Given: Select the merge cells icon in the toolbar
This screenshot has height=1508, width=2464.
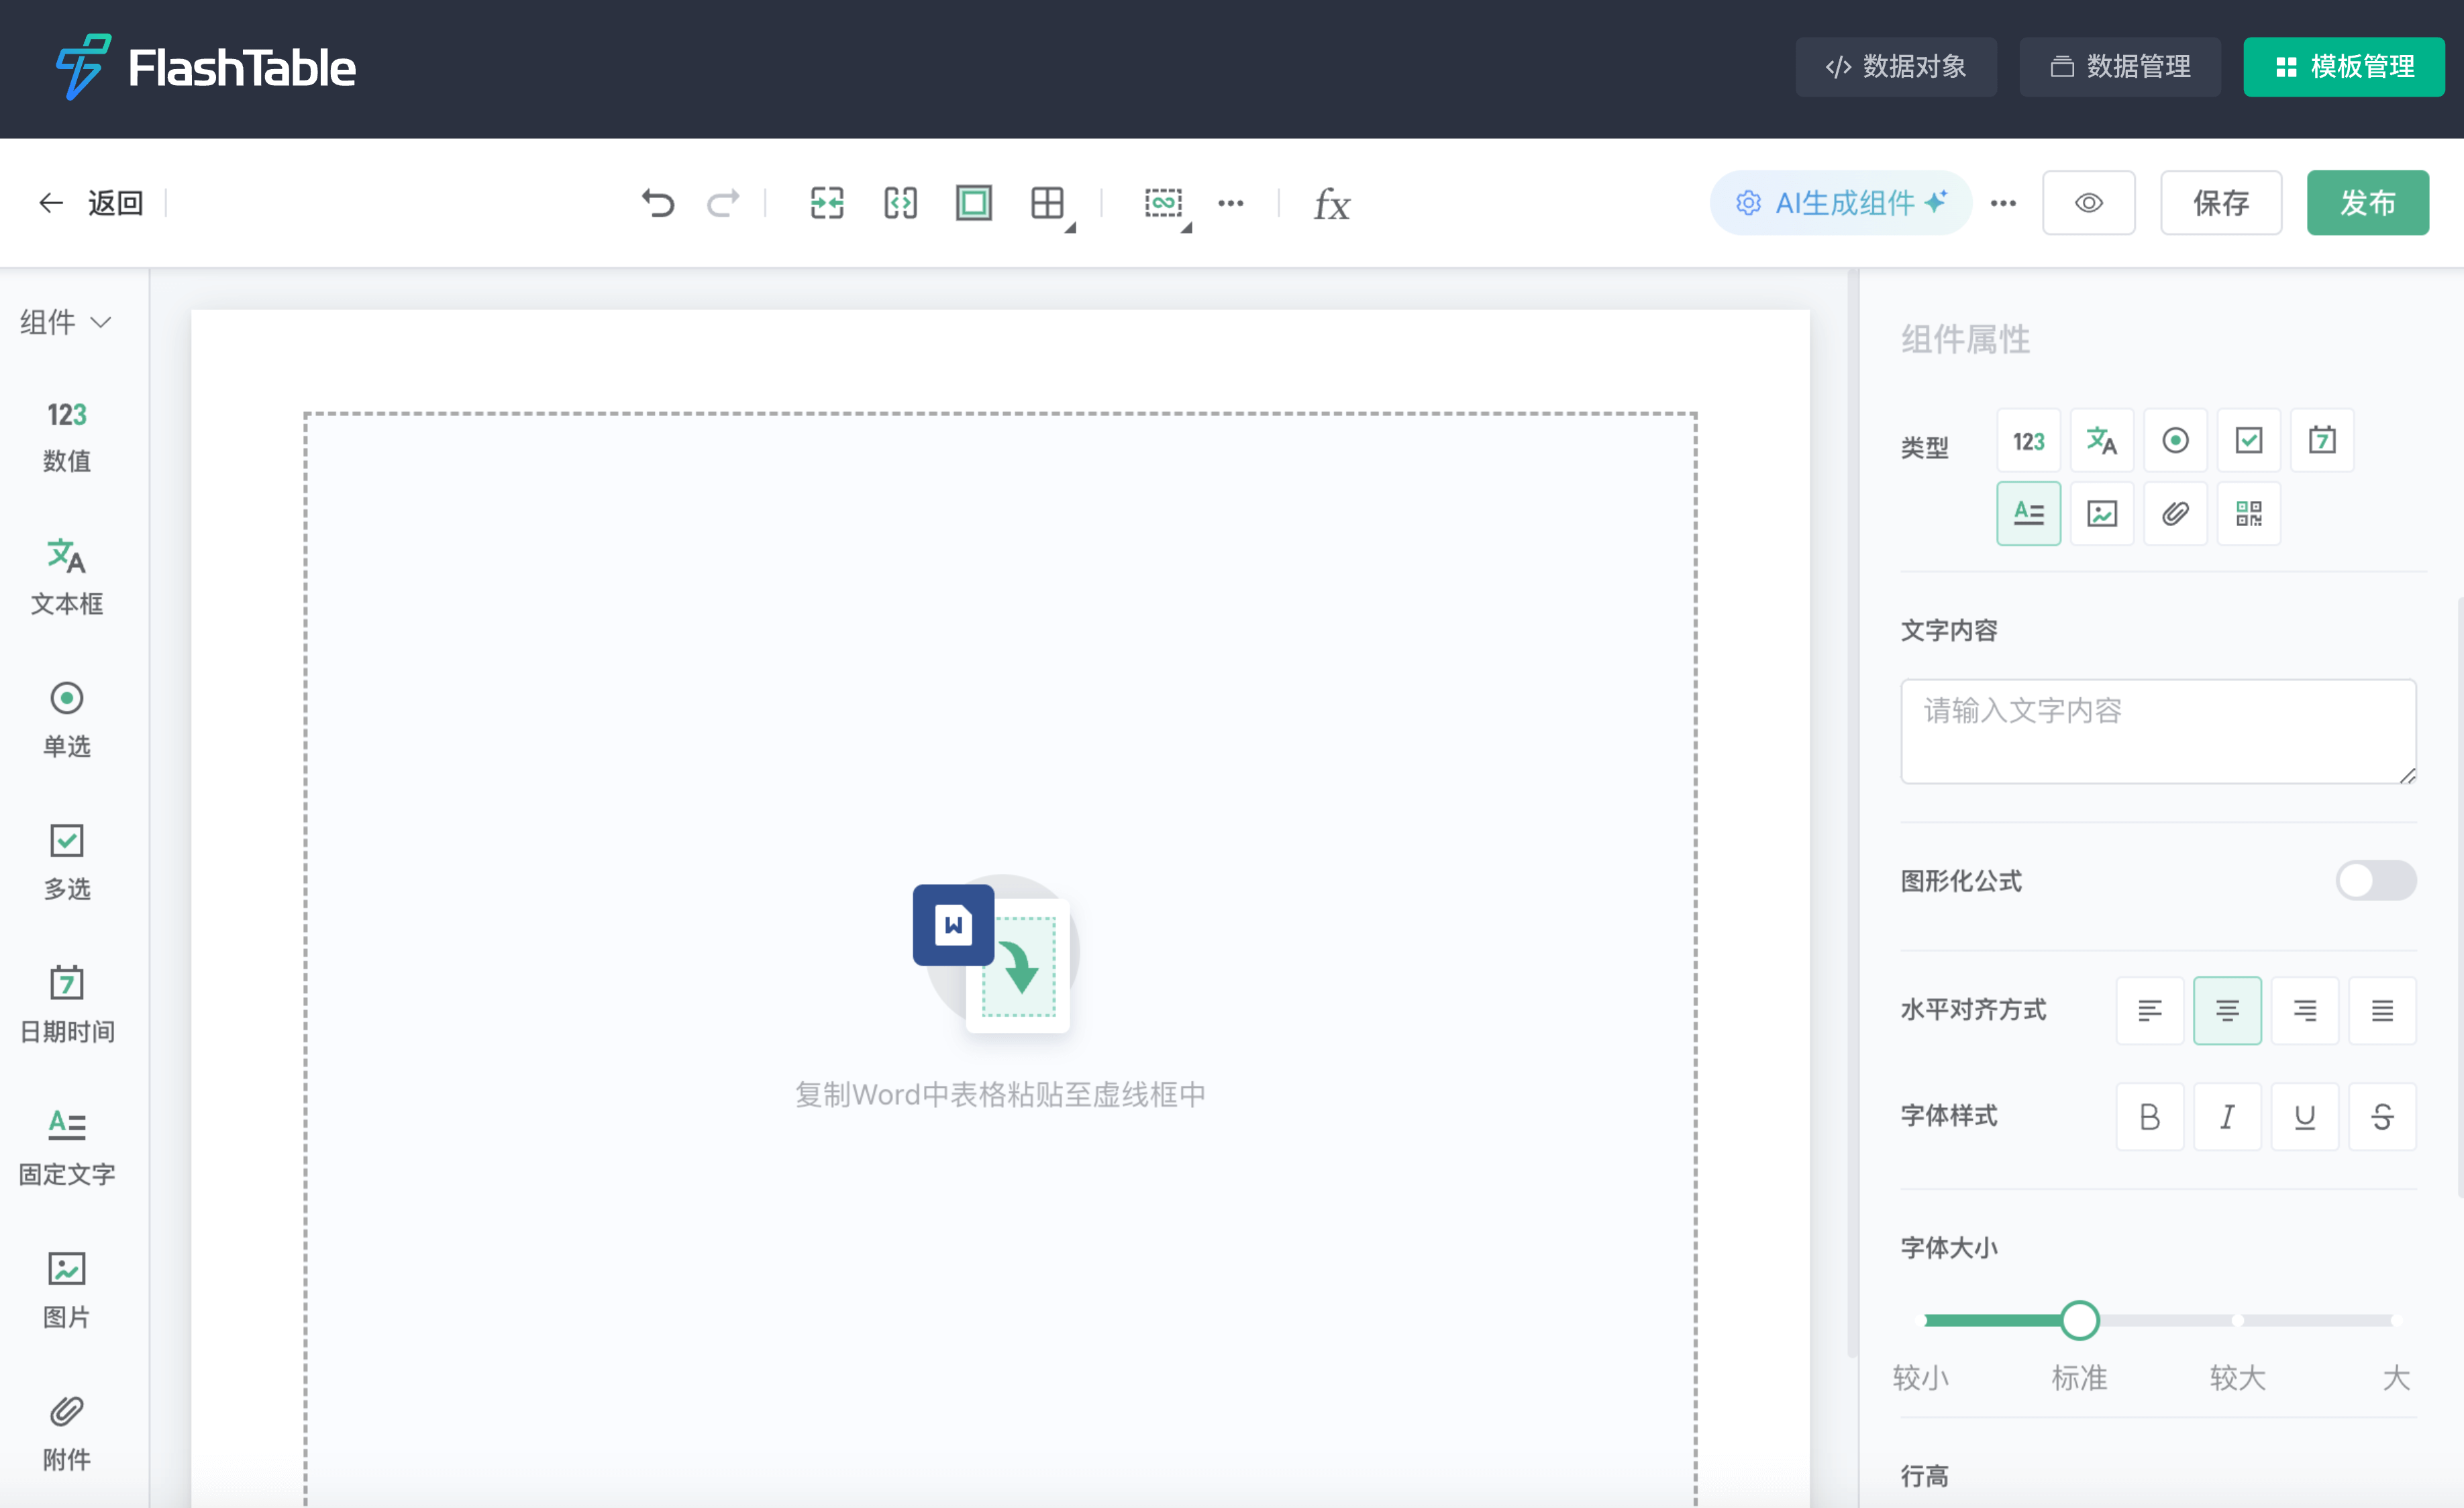Looking at the screenshot, I should click(826, 203).
